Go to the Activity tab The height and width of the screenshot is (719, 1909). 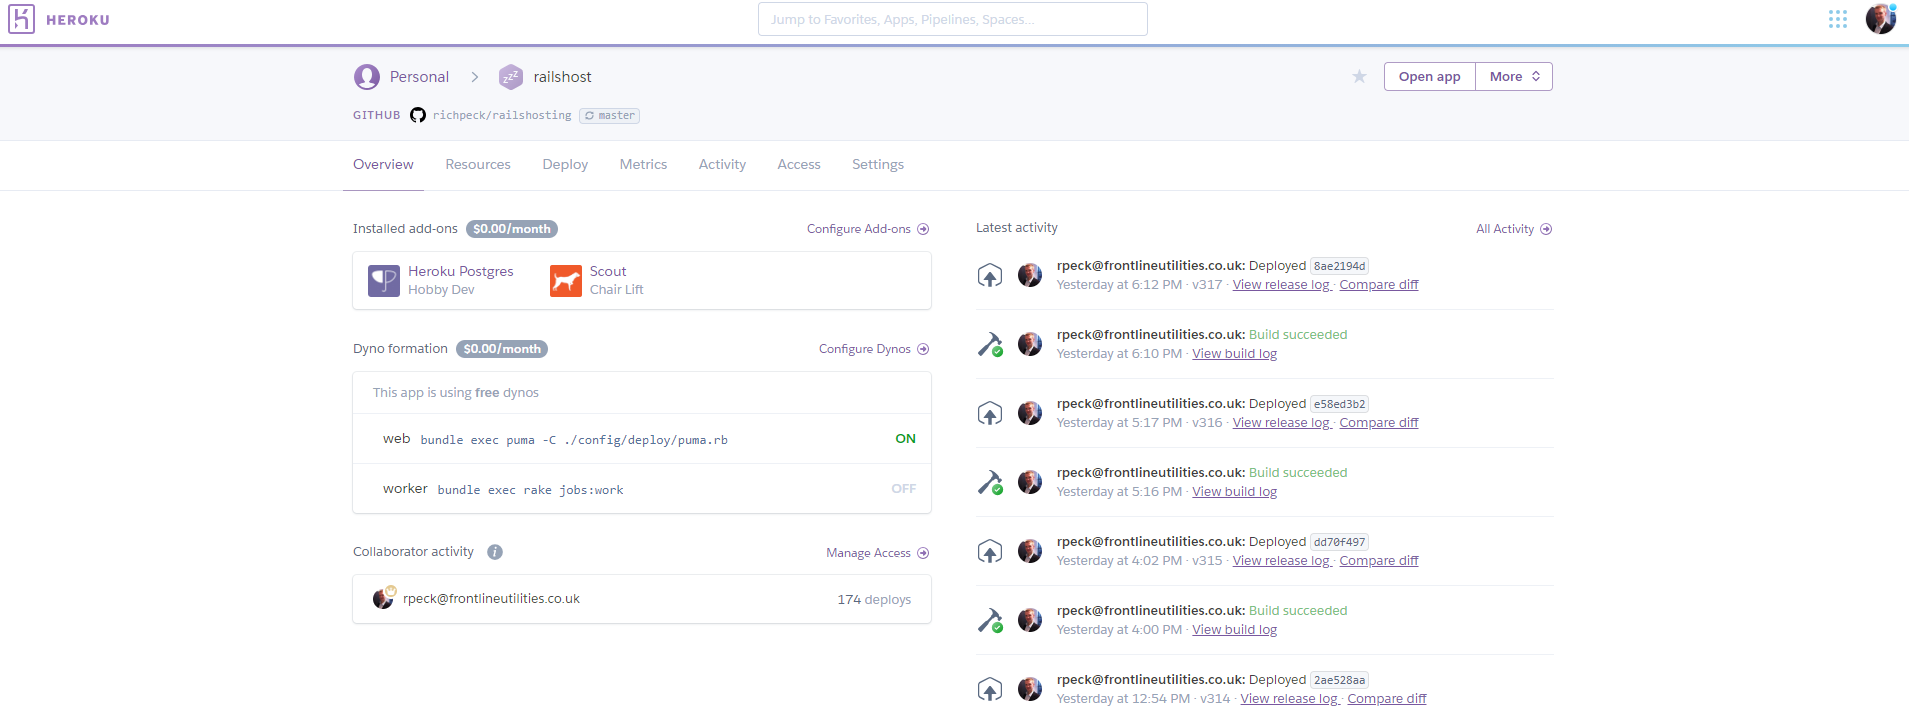click(722, 165)
